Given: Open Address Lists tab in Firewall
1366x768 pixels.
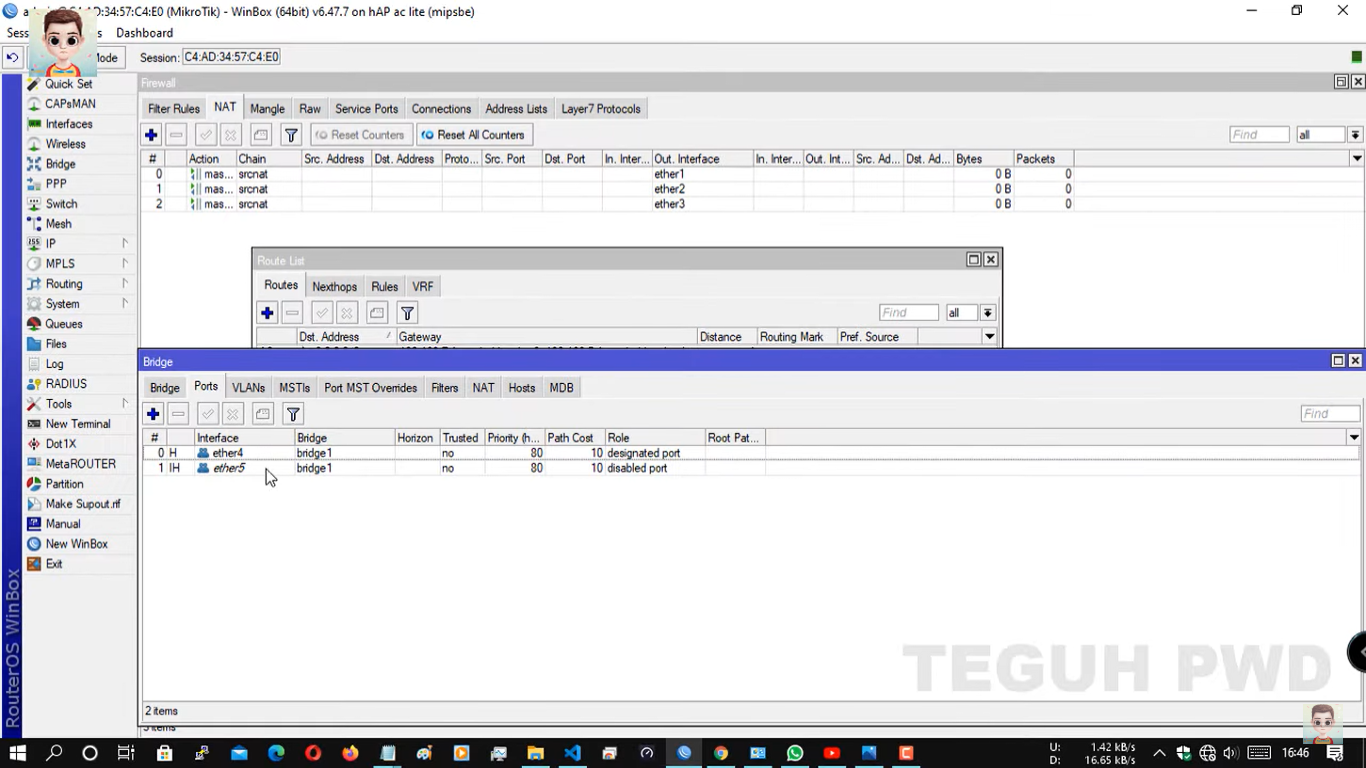Looking at the screenshot, I should pos(516,109).
